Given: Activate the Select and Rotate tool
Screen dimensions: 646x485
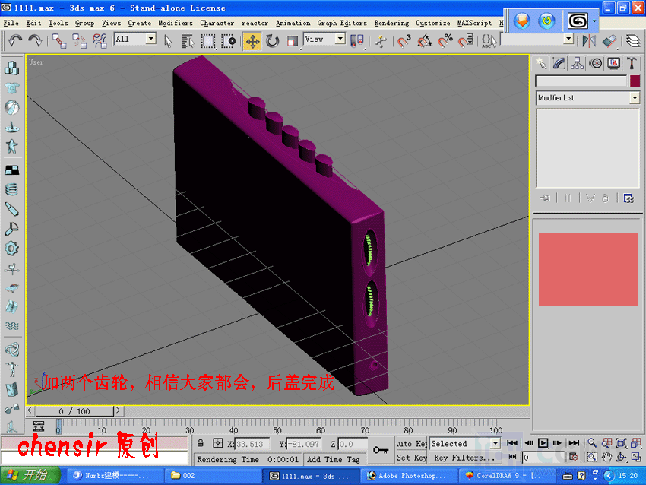Looking at the screenshot, I should [x=272, y=41].
